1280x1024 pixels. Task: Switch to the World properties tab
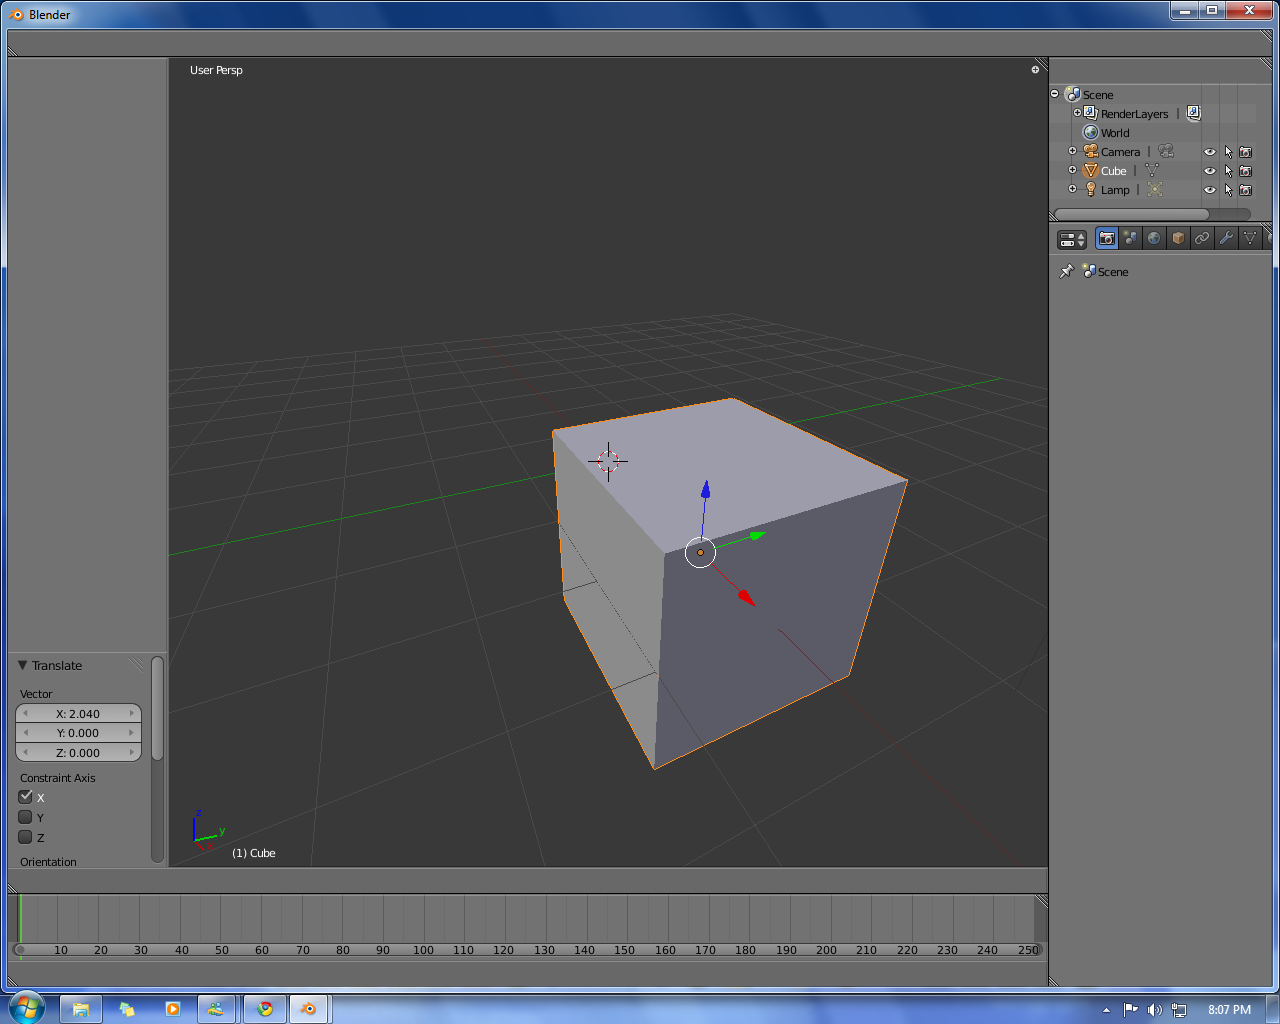[1154, 238]
